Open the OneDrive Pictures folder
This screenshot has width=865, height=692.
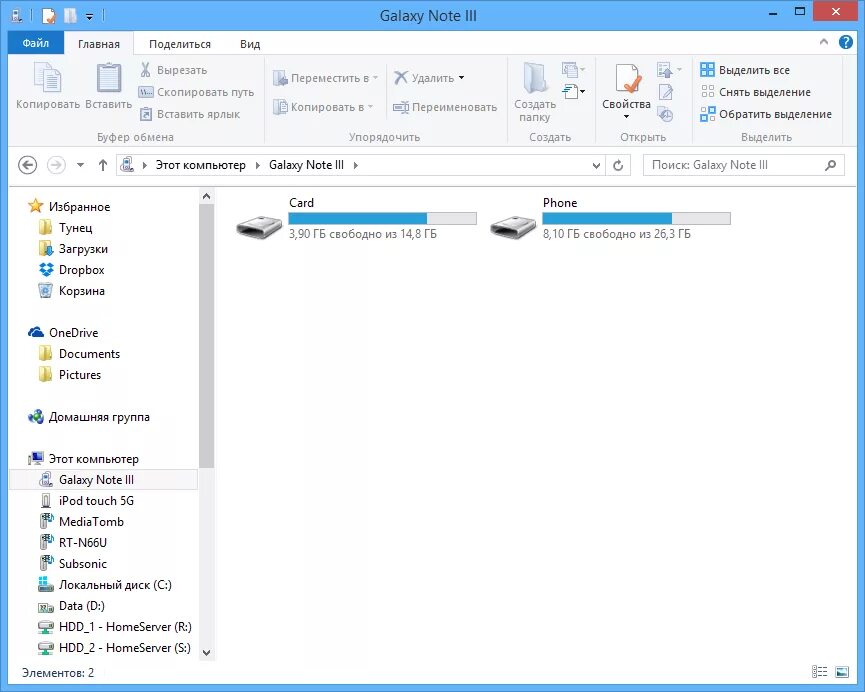[x=79, y=375]
